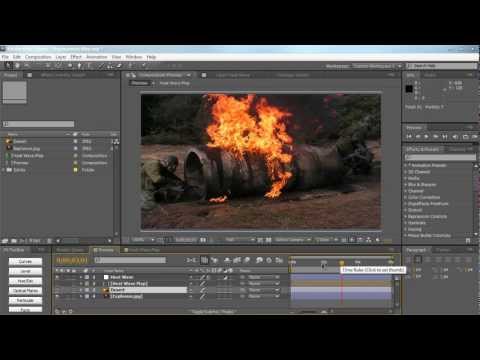Image resolution: width=480 pixels, height=360 pixels.
Task: Expand the Heat Wave Map layer properties
Action: 81,283
